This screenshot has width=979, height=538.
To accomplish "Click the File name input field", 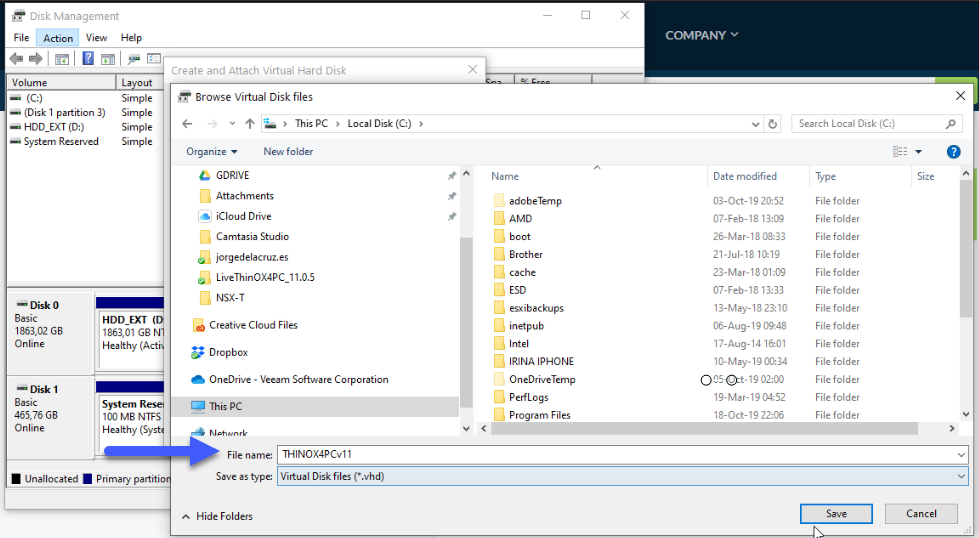I will tap(617, 455).
